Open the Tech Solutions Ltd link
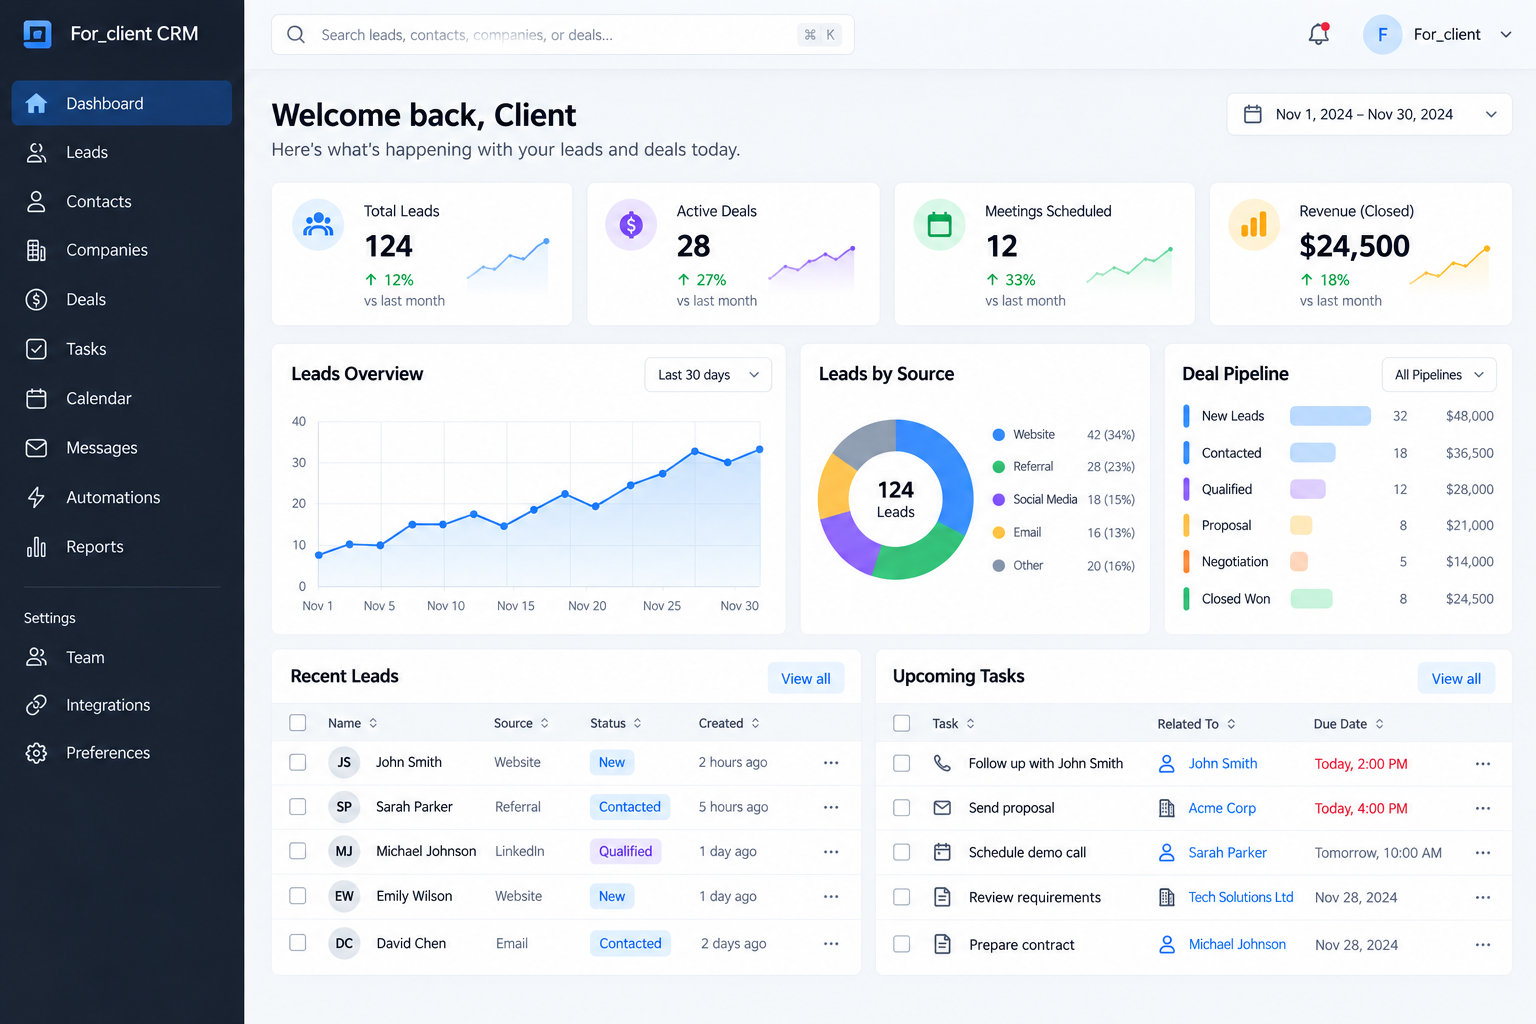Viewport: 1536px width, 1024px height. 1241,897
